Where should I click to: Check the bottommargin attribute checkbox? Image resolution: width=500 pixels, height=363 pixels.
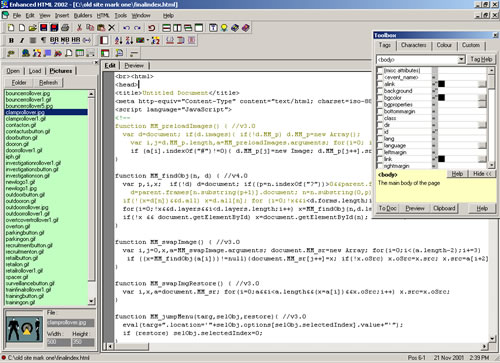[x=380, y=111]
